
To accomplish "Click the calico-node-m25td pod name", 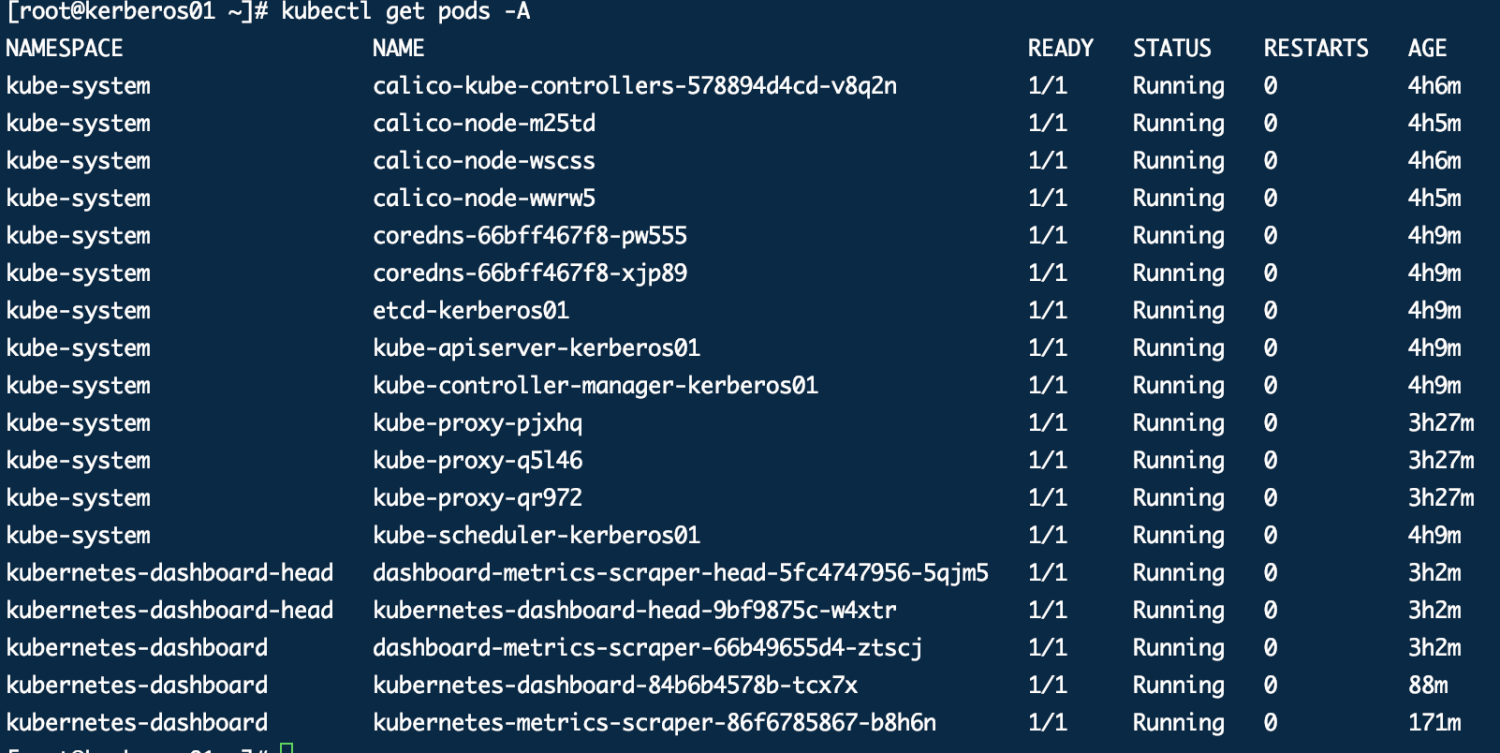I will (x=484, y=123).
